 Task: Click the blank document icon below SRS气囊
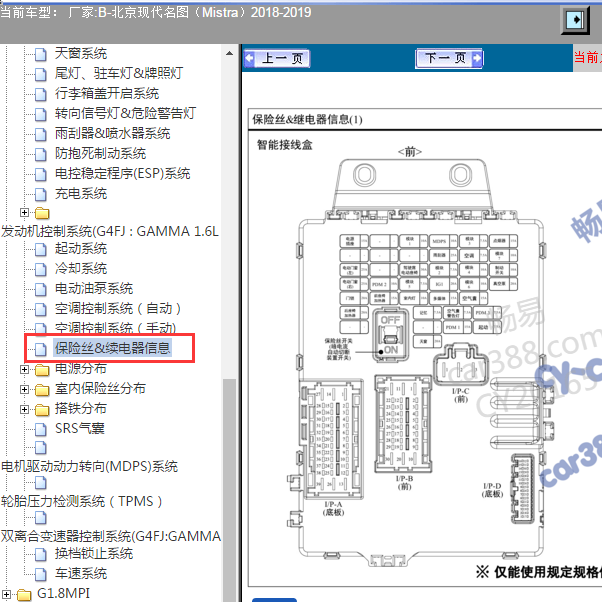pyautogui.click(x=41, y=448)
